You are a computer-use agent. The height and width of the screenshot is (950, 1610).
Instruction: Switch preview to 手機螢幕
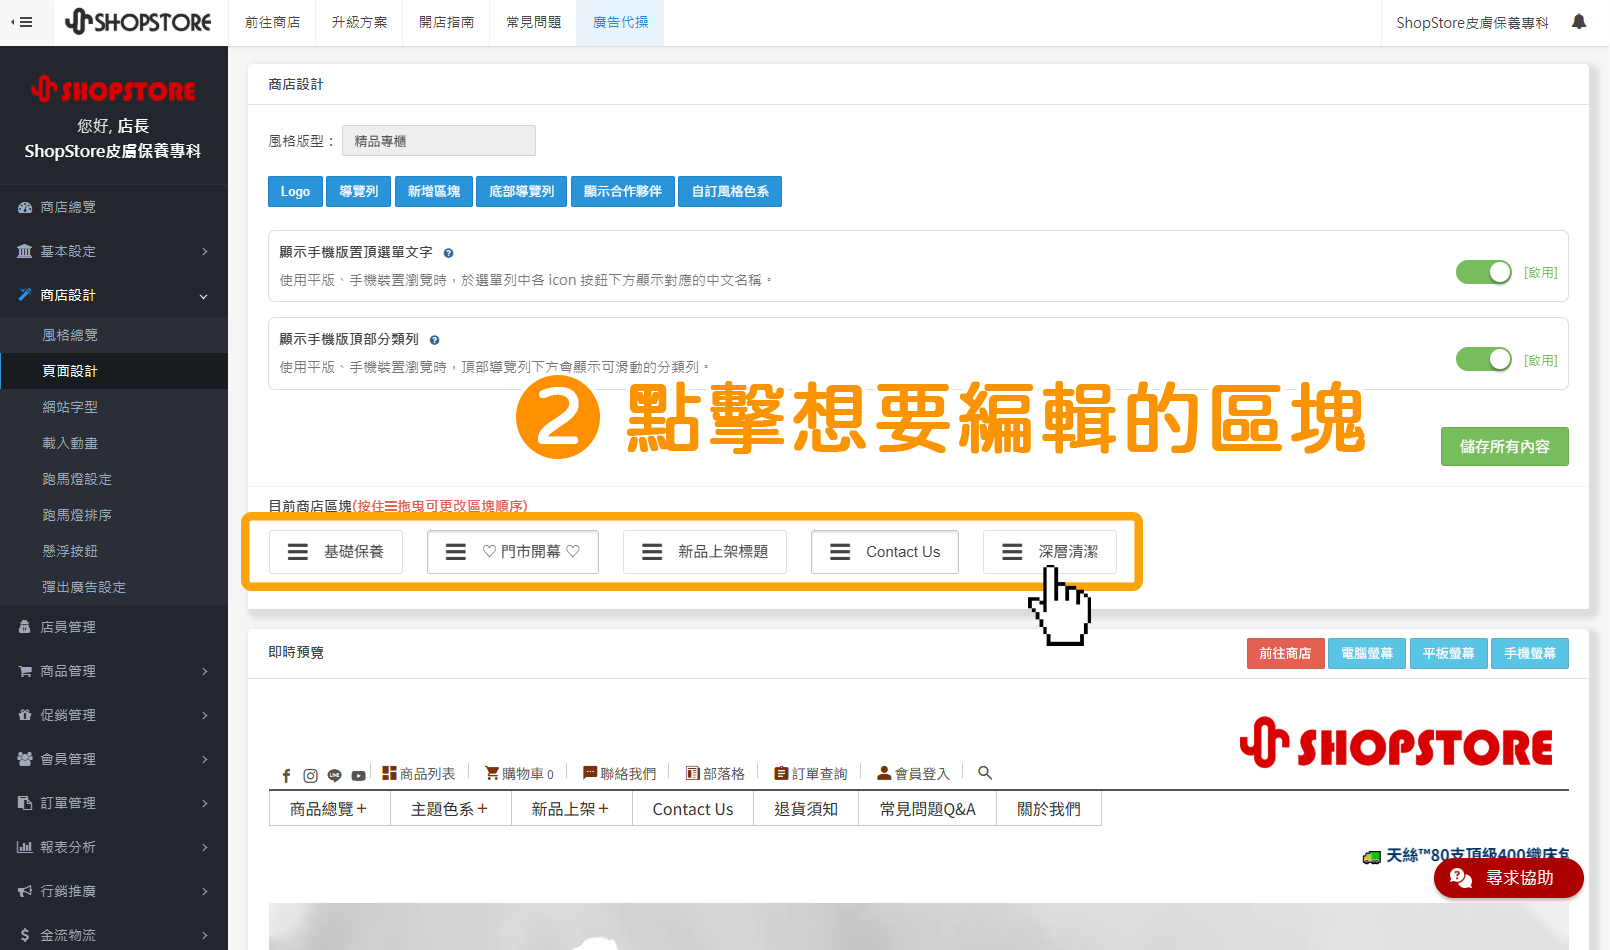tap(1530, 653)
